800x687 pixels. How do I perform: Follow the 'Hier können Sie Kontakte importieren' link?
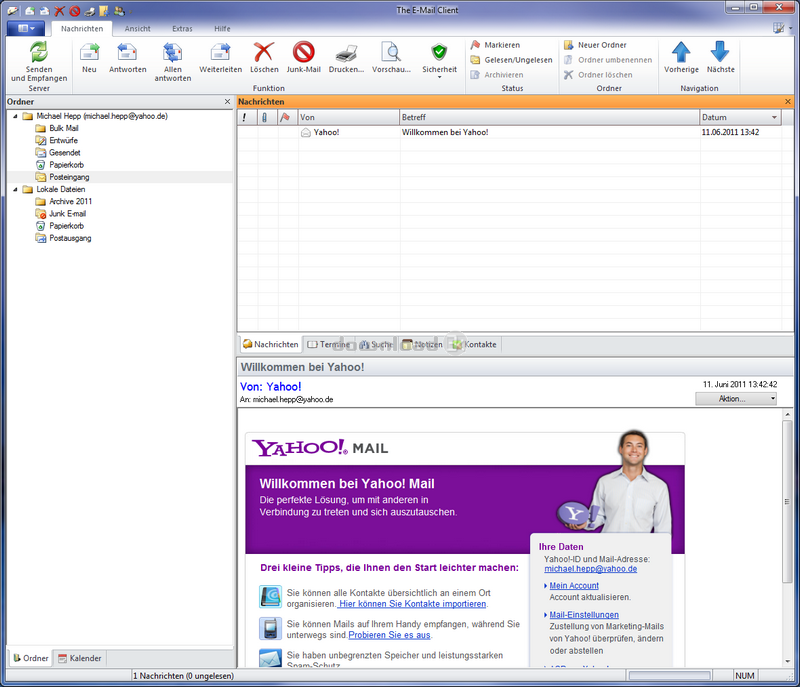click(413, 604)
